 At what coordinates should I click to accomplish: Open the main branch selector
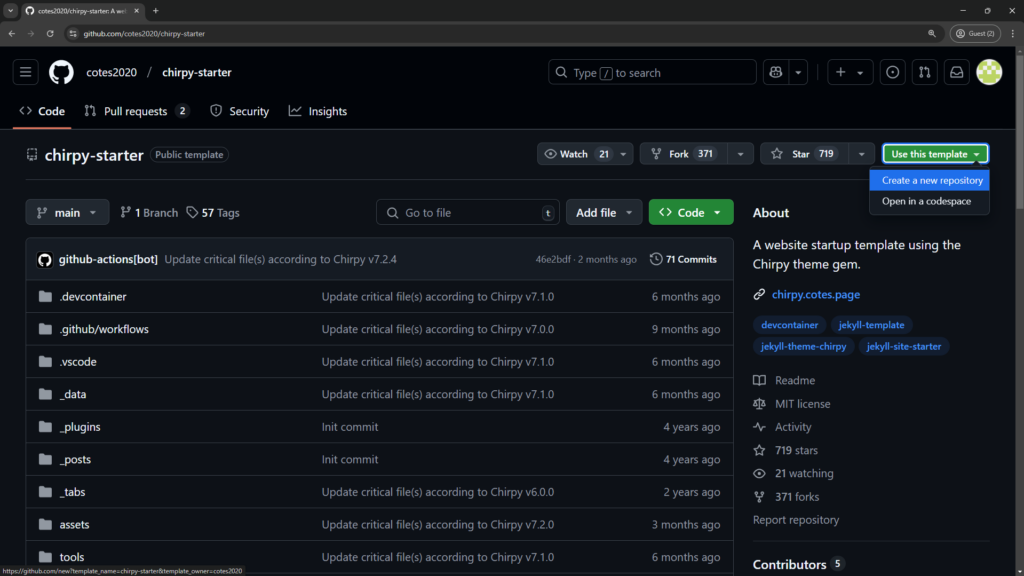coord(67,212)
